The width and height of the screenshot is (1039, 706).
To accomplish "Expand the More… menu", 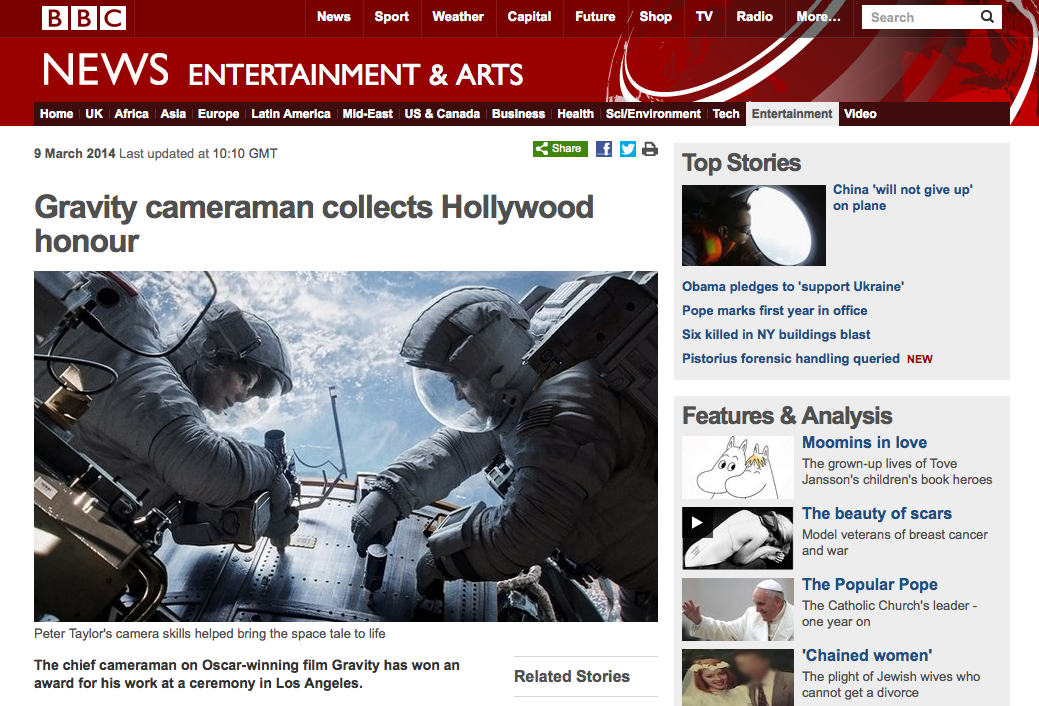I will pos(818,17).
